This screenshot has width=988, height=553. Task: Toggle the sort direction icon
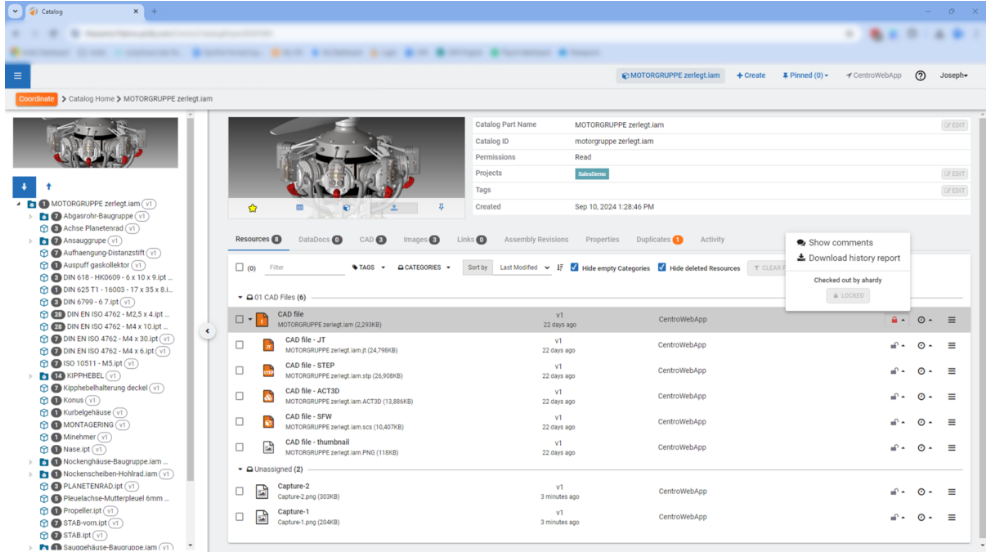tap(560, 268)
